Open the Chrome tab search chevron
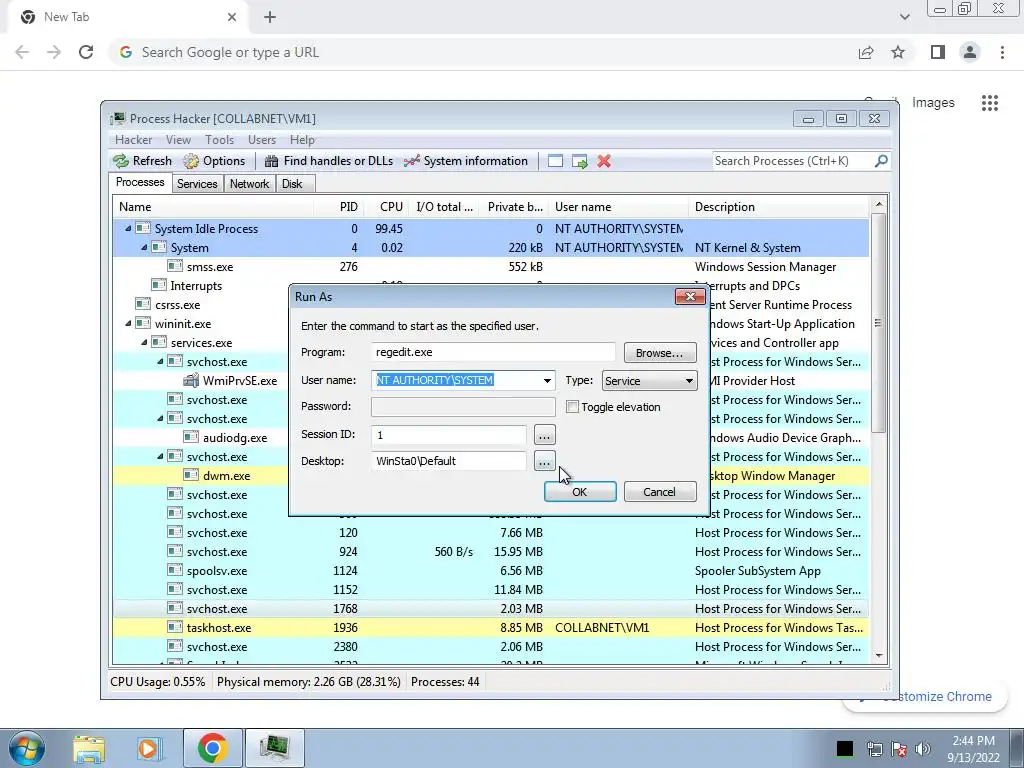 coord(904,17)
